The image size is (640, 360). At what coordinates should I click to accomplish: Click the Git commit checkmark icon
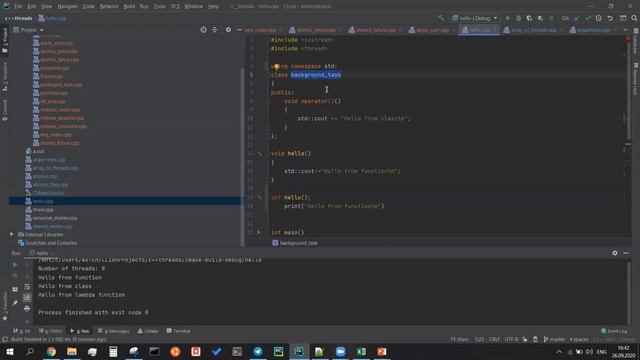tap(588, 18)
